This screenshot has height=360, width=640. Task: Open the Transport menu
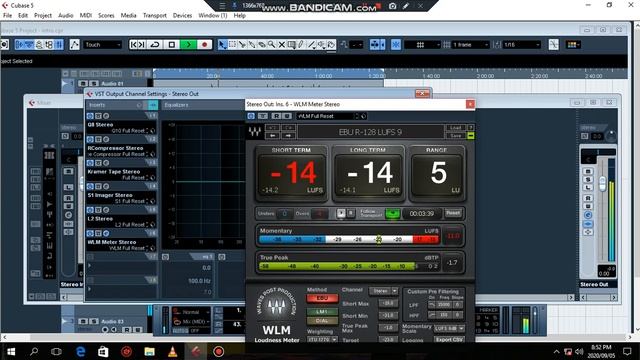(155, 16)
